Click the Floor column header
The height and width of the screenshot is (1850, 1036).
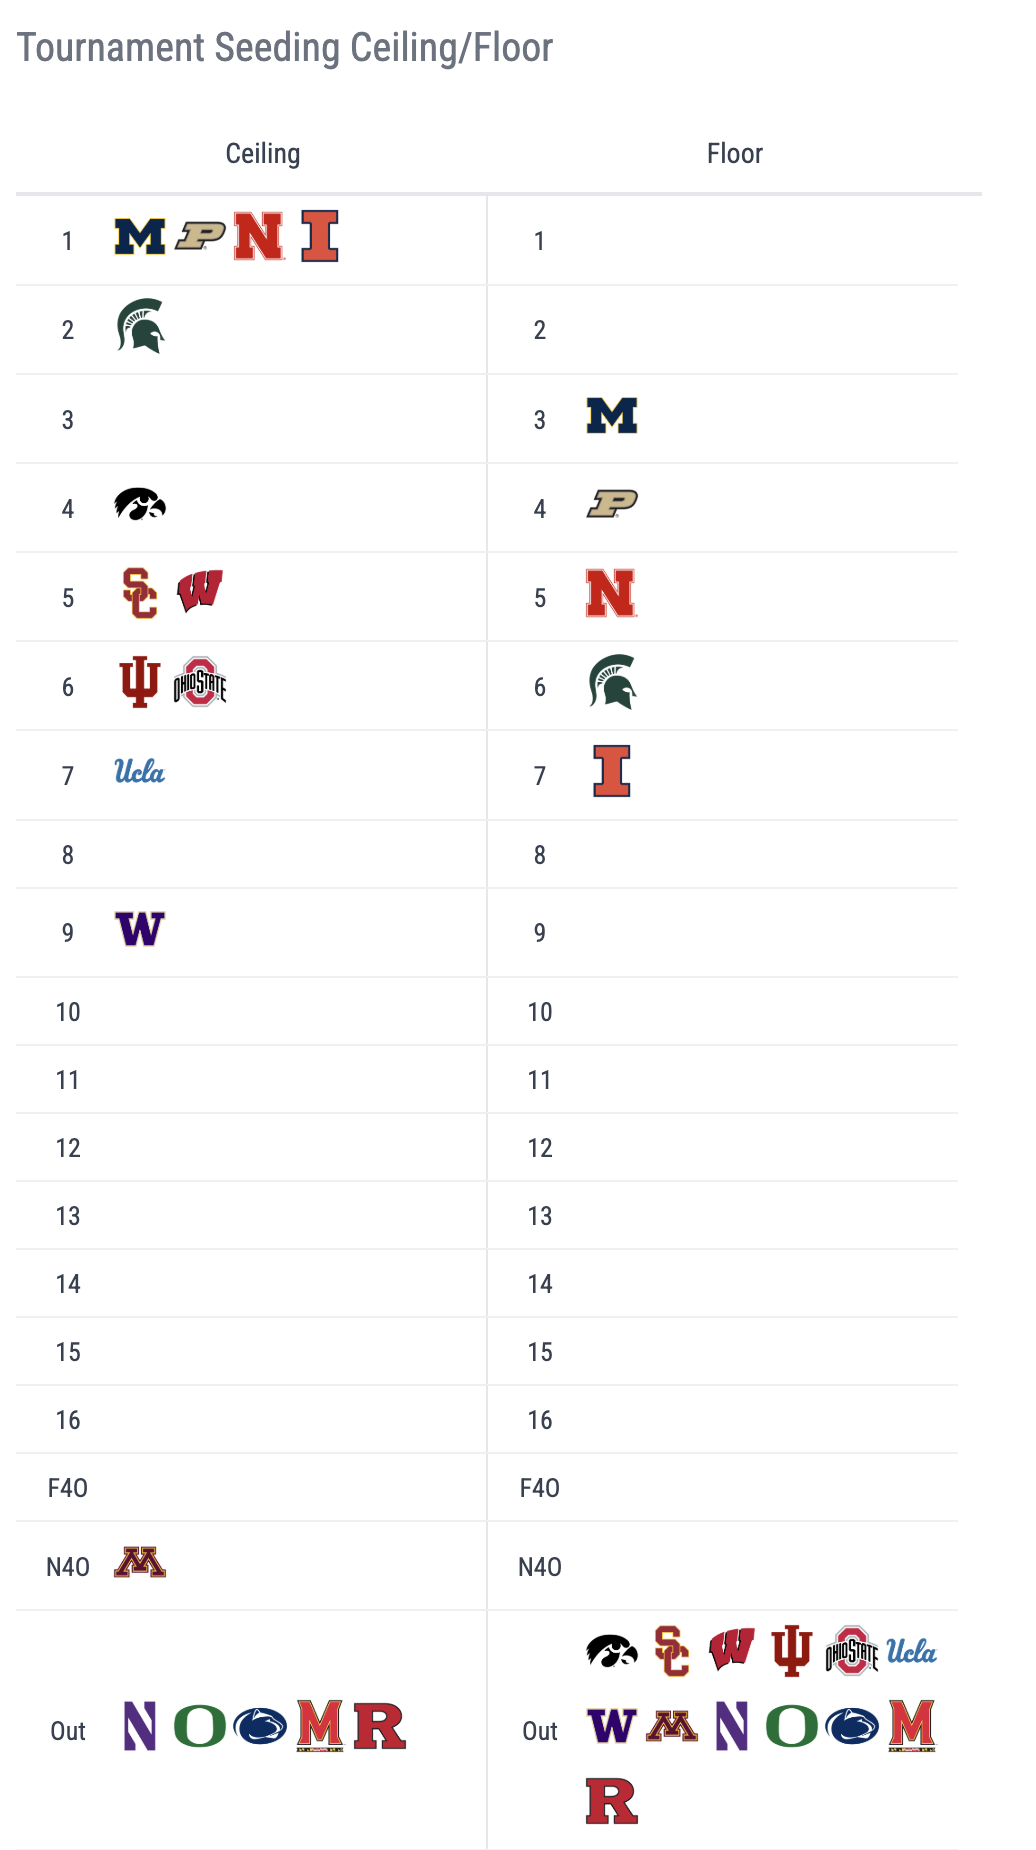(735, 154)
